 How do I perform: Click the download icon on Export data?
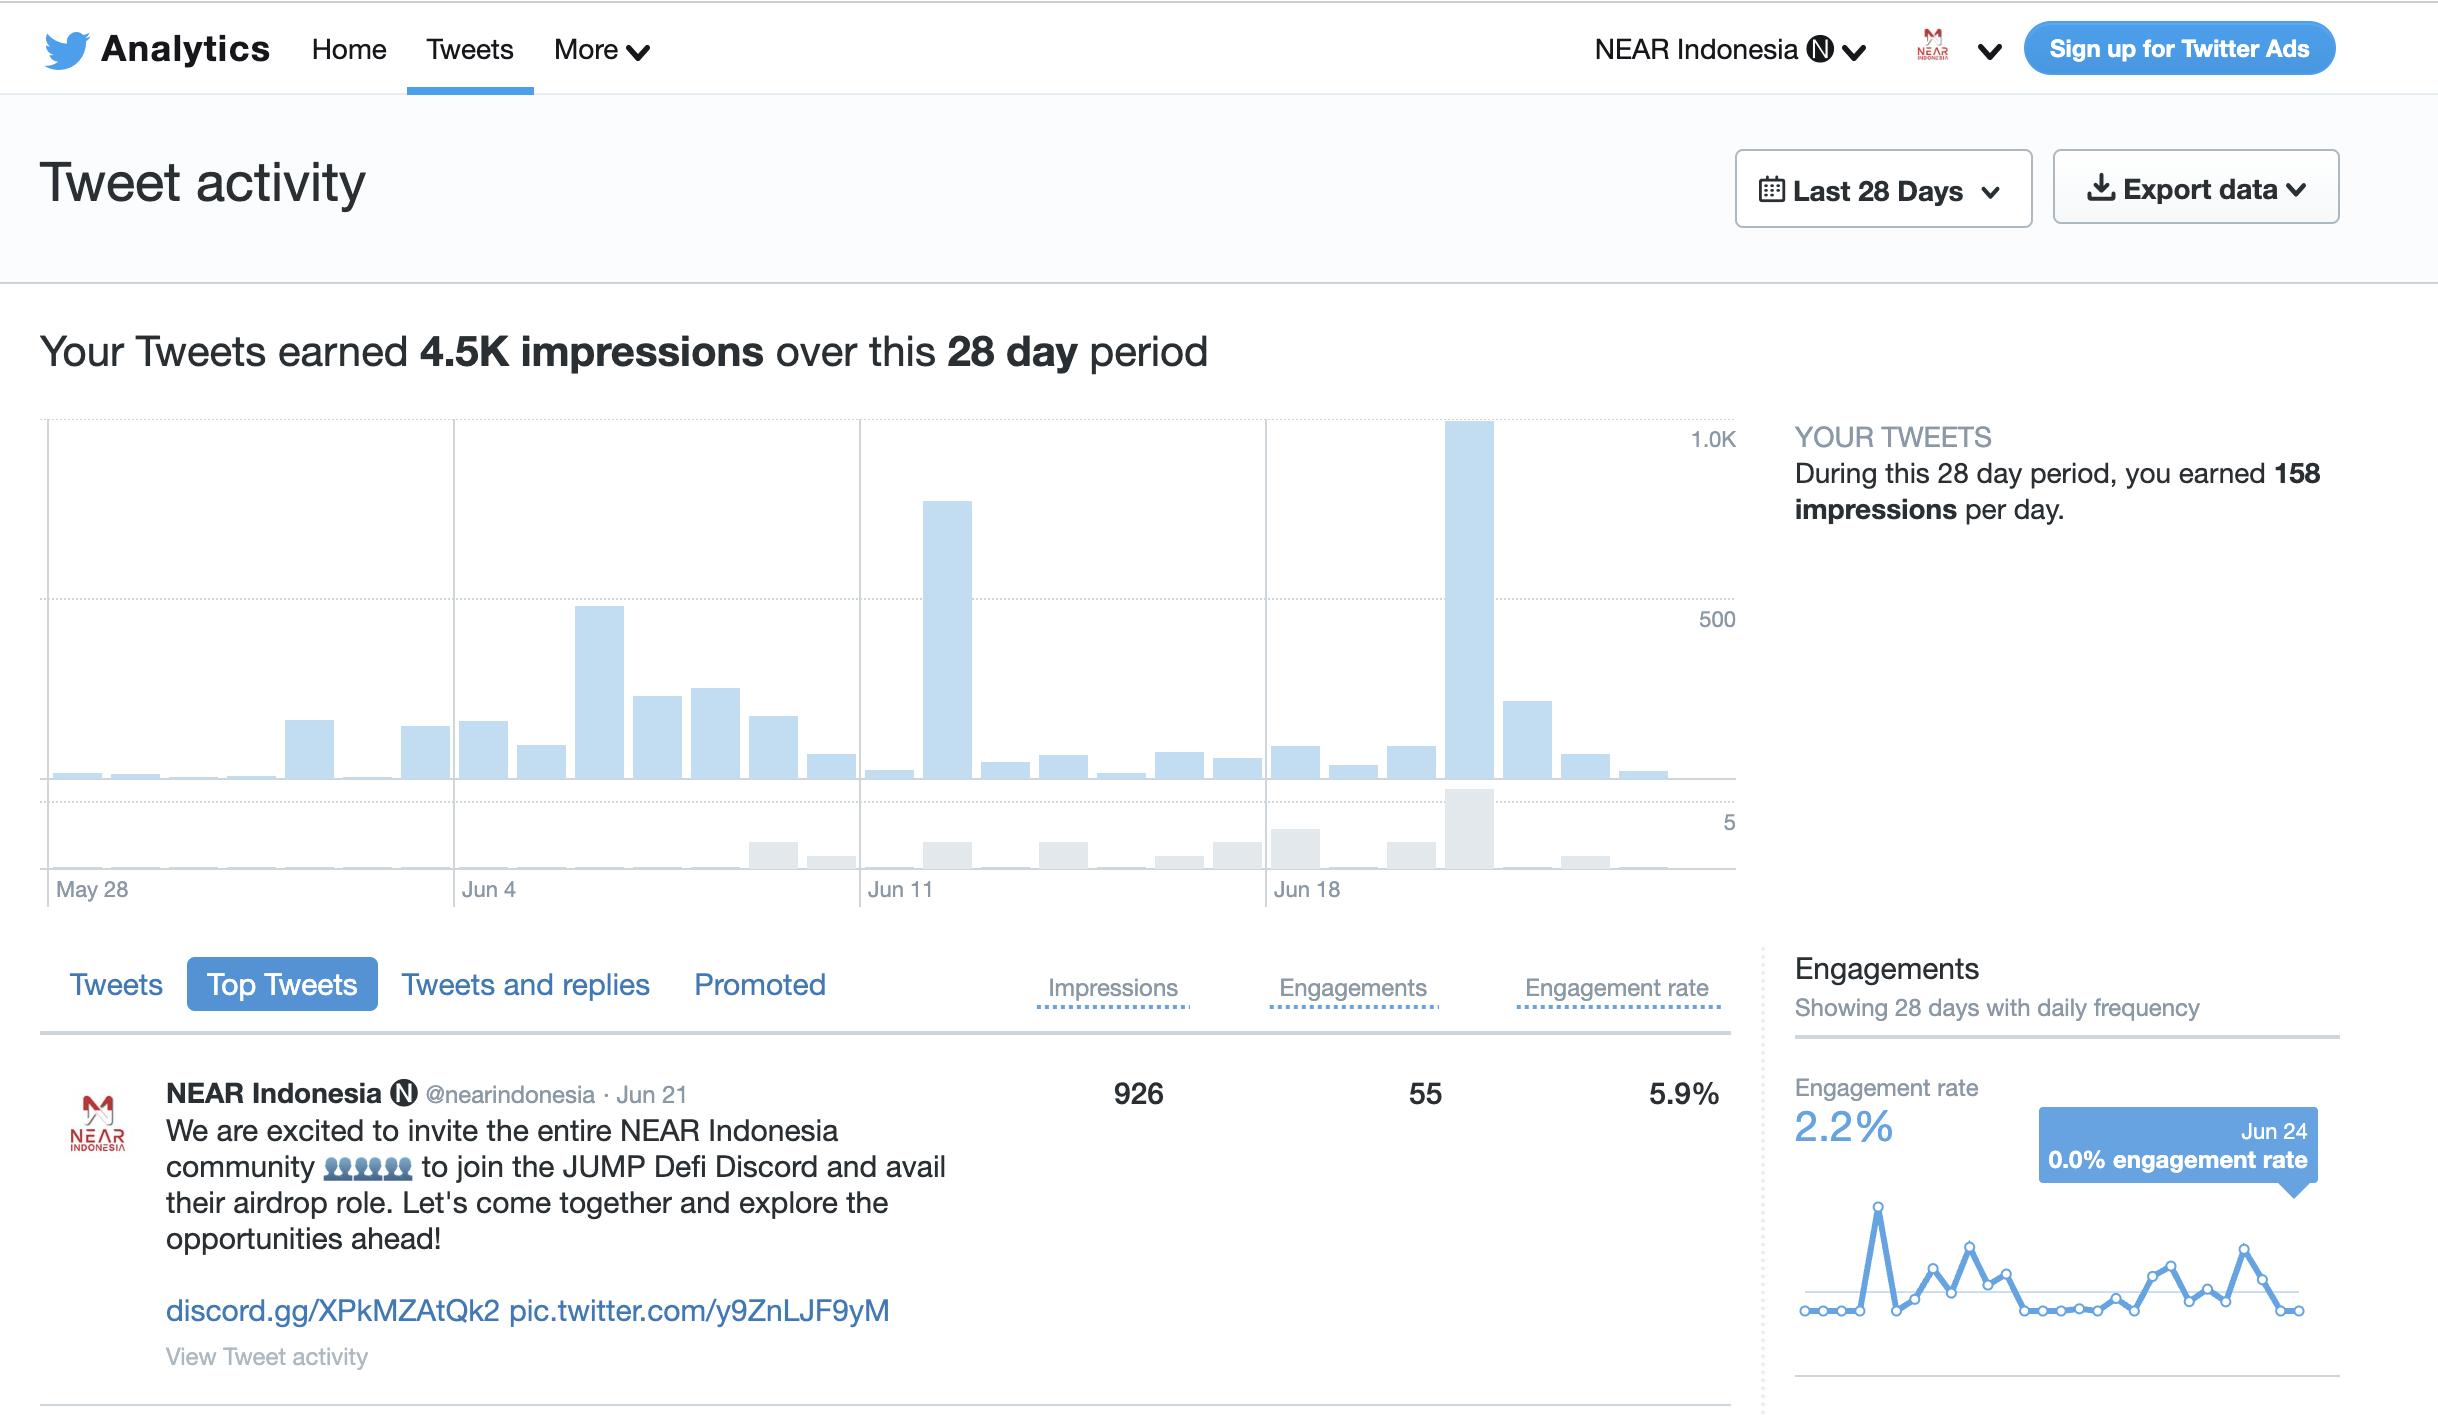[2100, 188]
